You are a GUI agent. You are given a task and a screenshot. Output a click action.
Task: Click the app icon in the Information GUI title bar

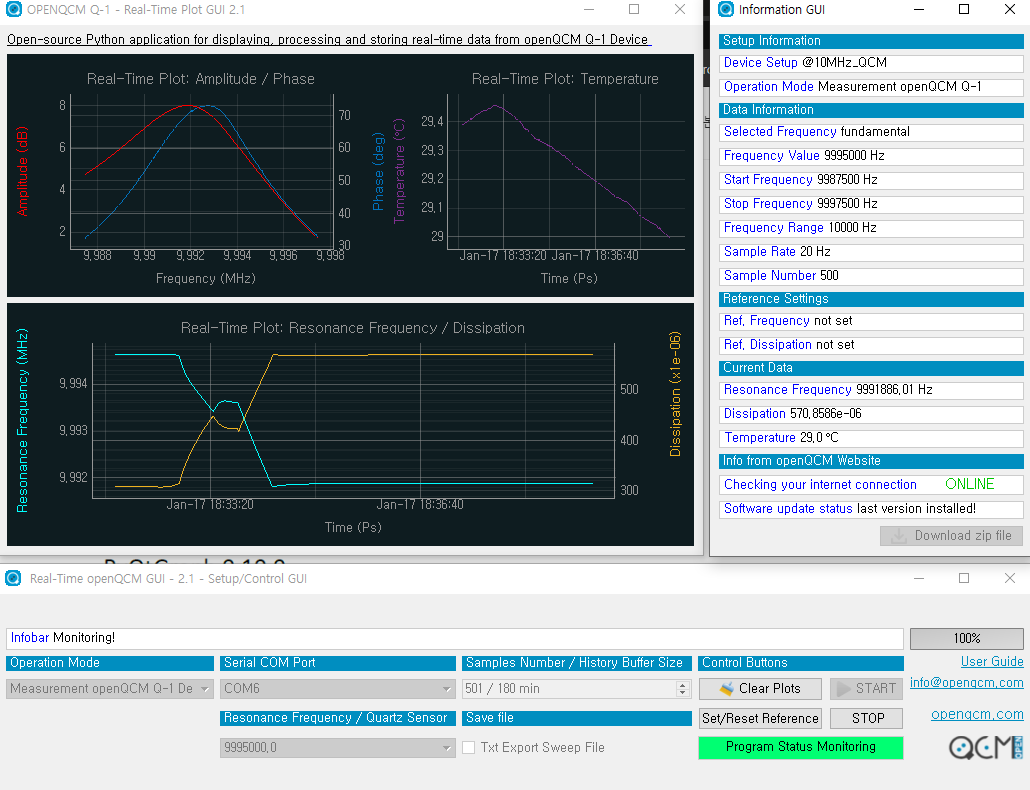coord(725,9)
